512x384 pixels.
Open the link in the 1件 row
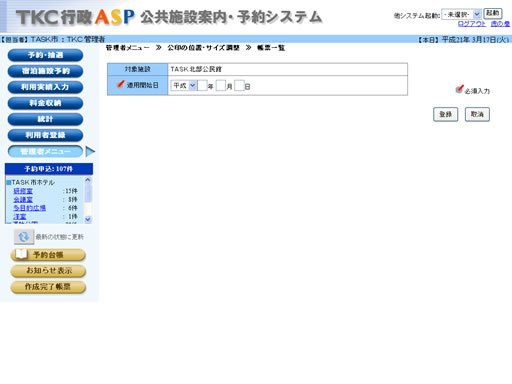20,216
